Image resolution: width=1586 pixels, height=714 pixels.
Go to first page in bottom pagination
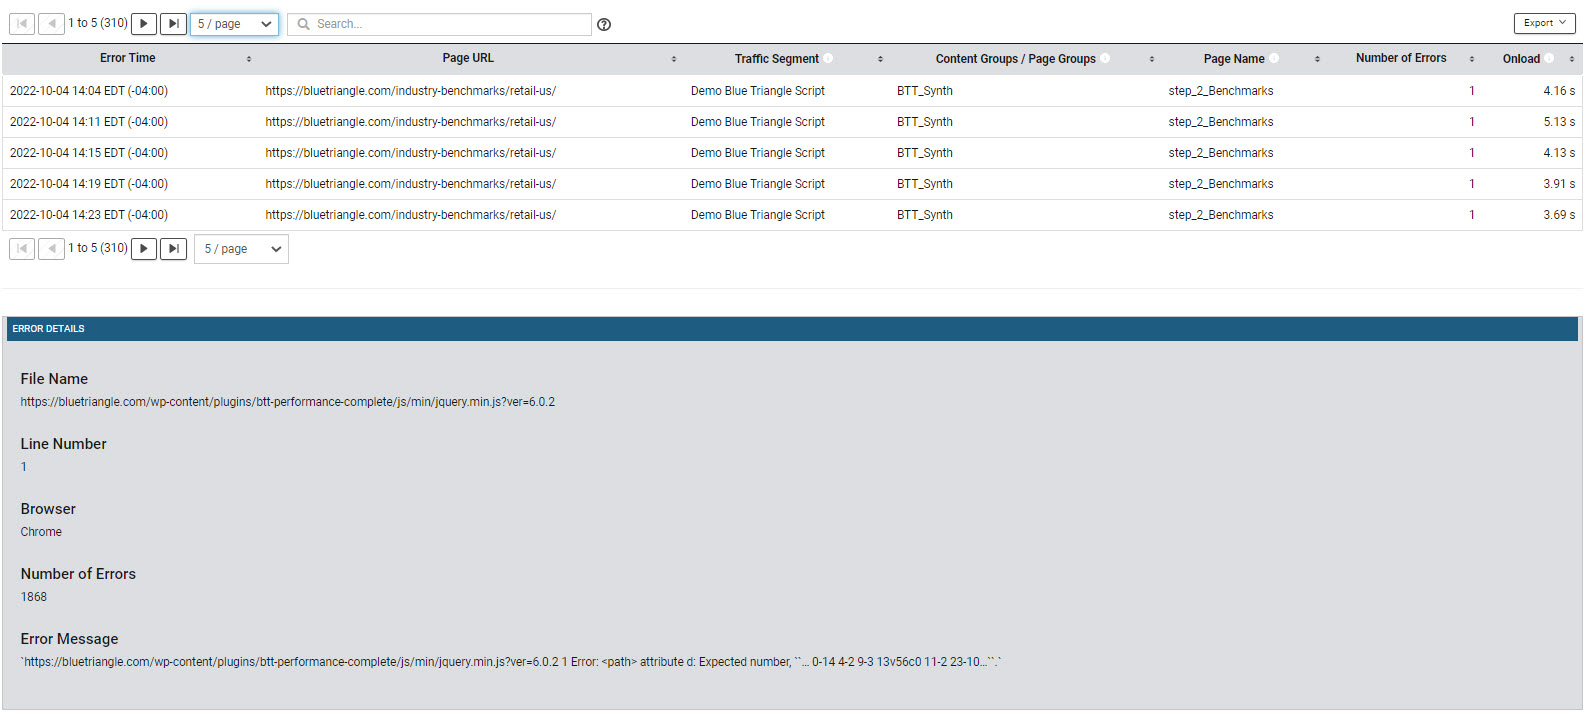22,248
